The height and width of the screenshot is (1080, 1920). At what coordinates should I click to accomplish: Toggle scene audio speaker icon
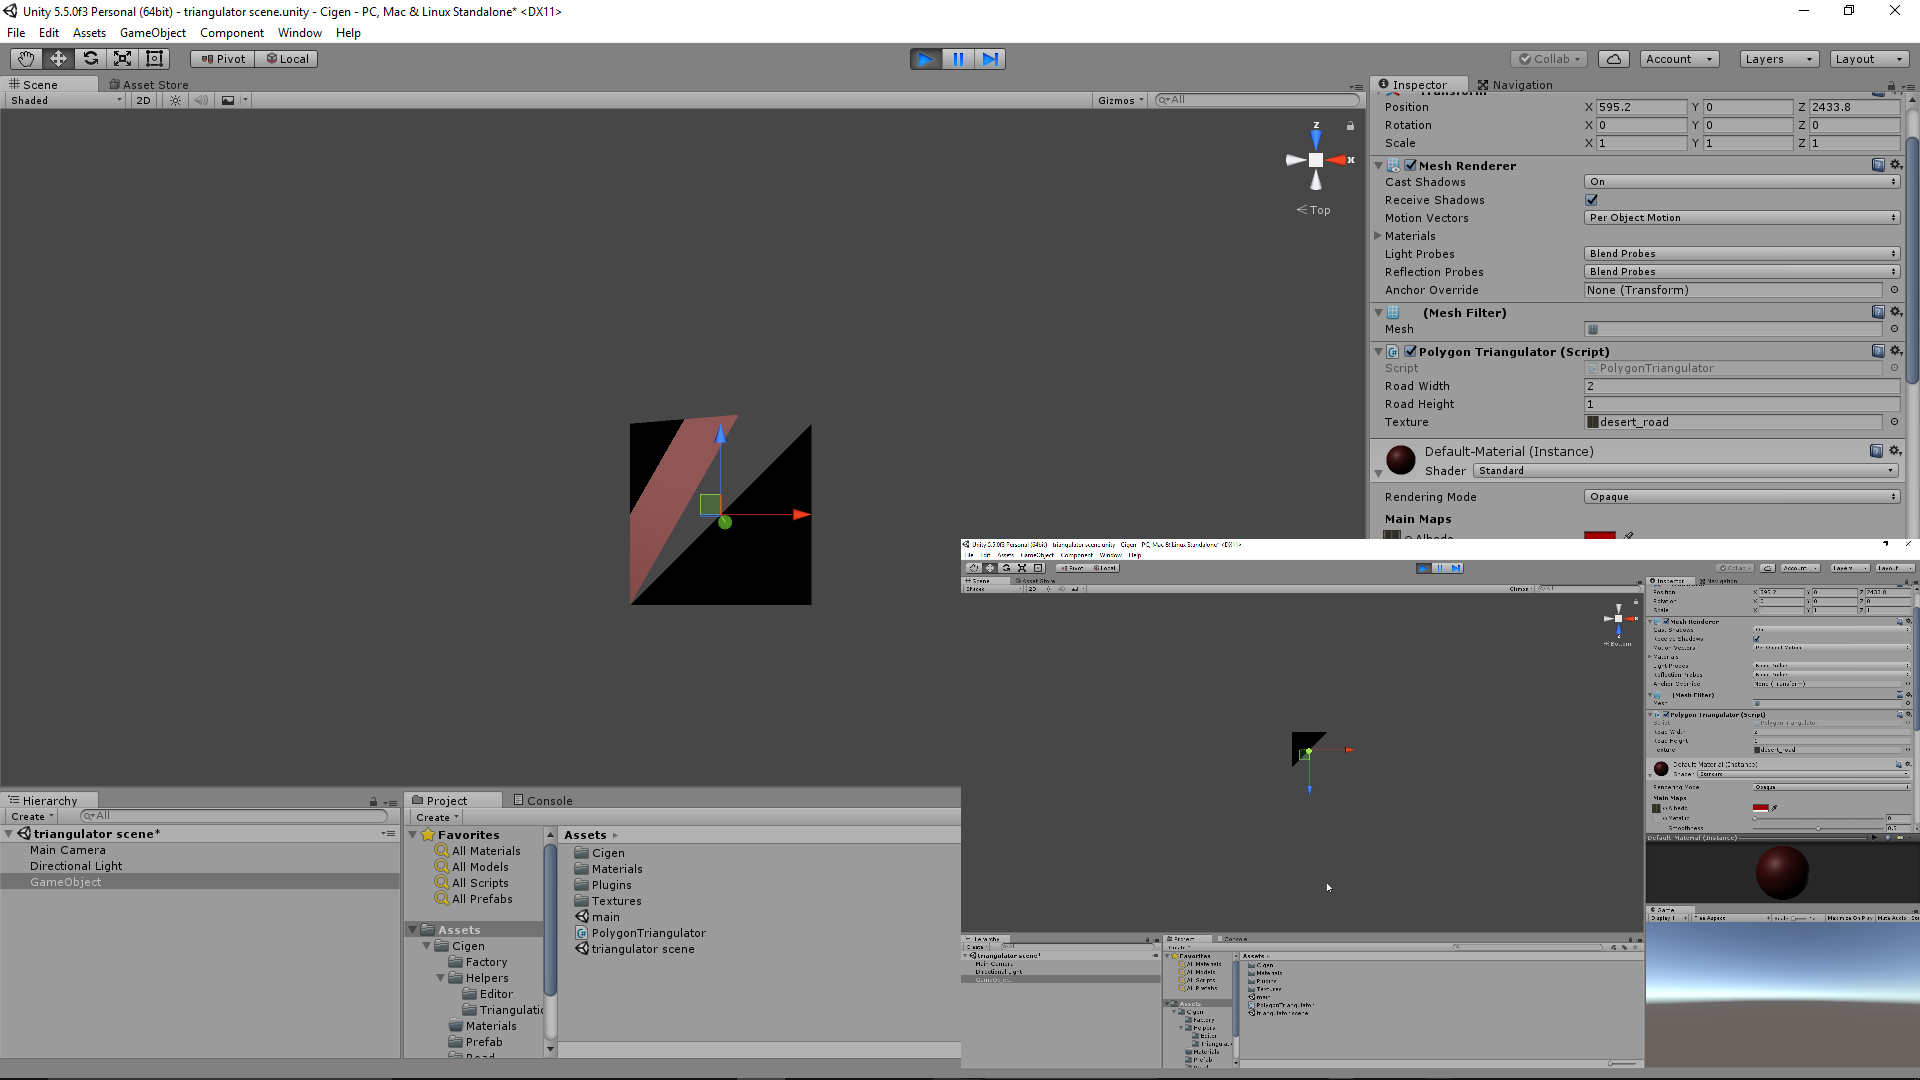pyautogui.click(x=201, y=100)
